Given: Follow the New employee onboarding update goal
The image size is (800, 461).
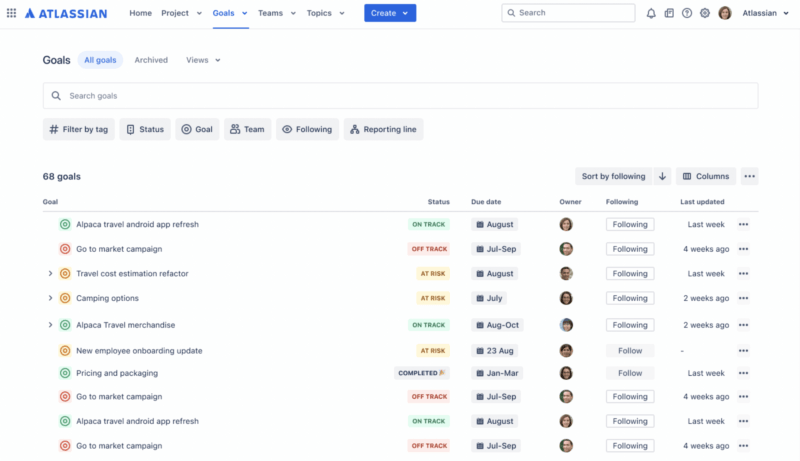Looking at the screenshot, I should tap(630, 351).
